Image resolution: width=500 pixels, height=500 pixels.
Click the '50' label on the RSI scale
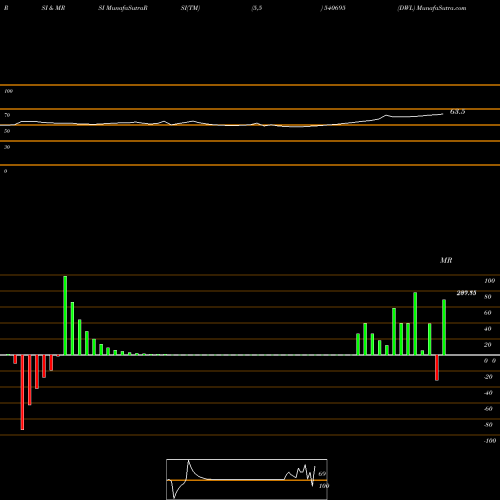7,131
